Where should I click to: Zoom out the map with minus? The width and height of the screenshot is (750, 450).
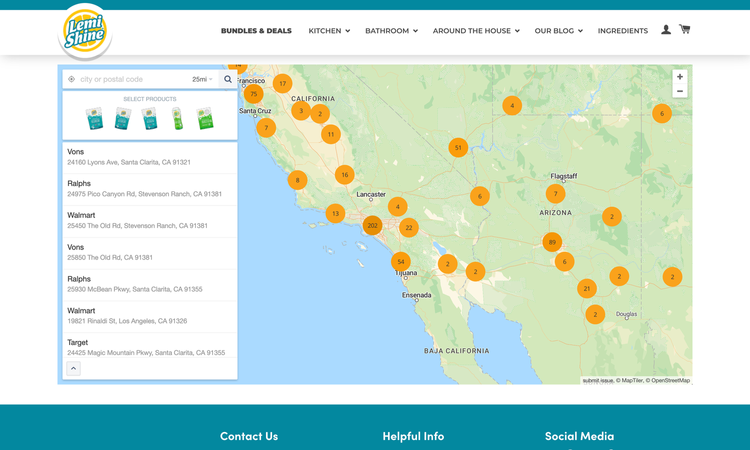click(680, 91)
